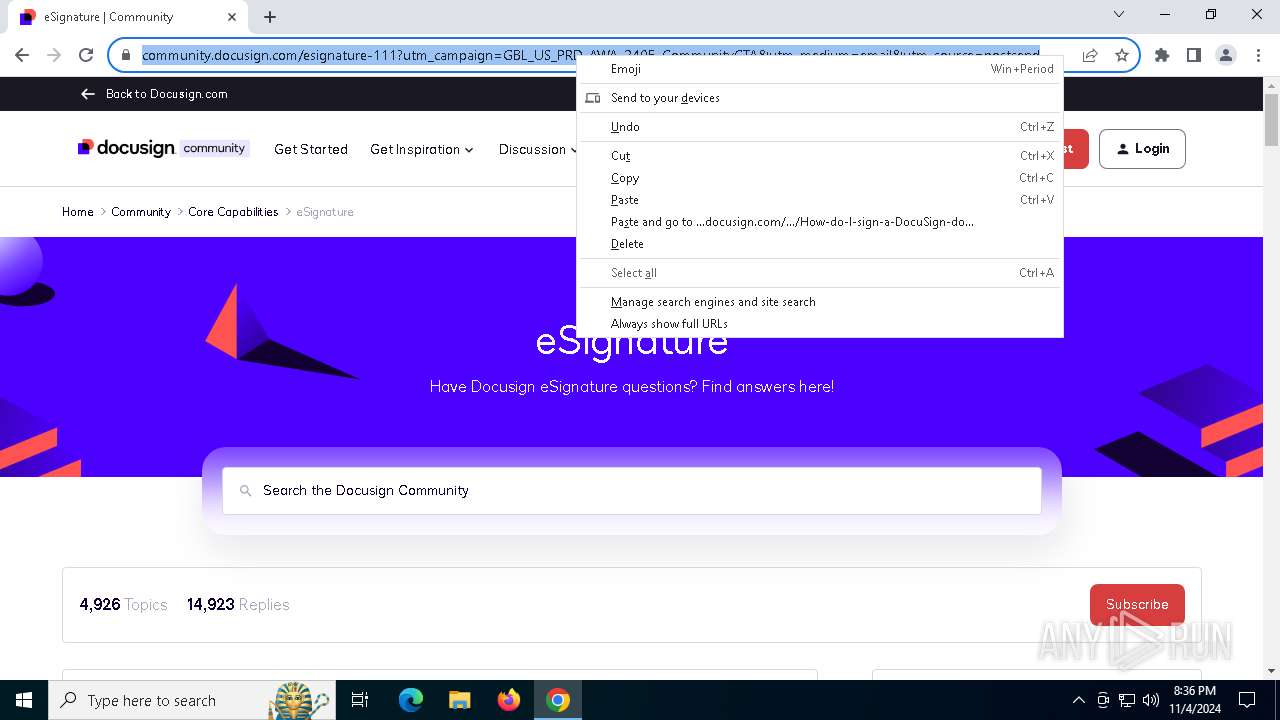Viewport: 1280px width, 720px height.
Task: Go to Core Capabilities breadcrumb
Action: (233, 212)
